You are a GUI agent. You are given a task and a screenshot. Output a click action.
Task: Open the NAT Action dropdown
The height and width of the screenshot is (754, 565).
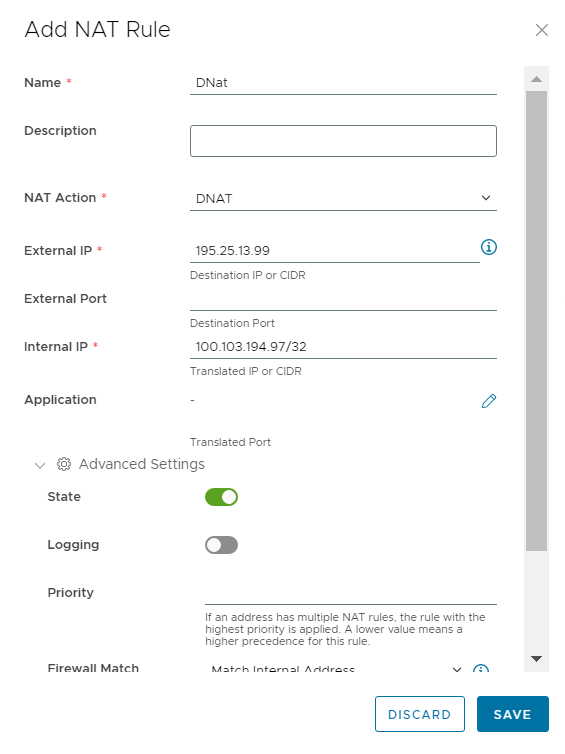click(x=343, y=198)
